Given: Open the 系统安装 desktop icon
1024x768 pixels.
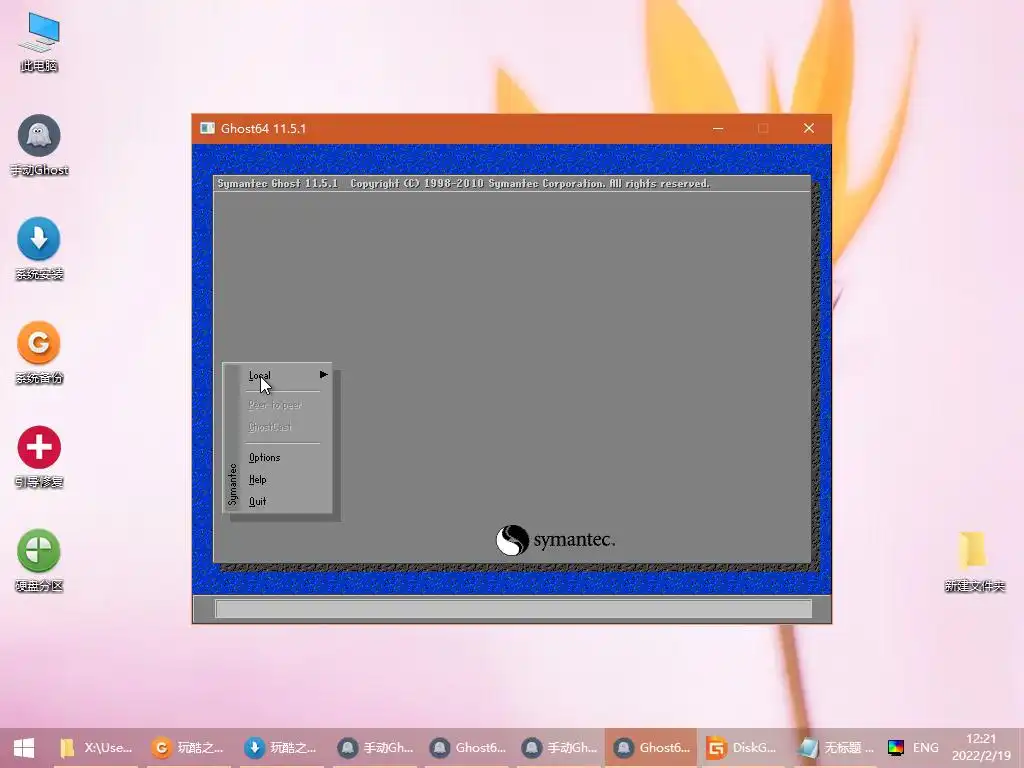Looking at the screenshot, I should 39,249.
